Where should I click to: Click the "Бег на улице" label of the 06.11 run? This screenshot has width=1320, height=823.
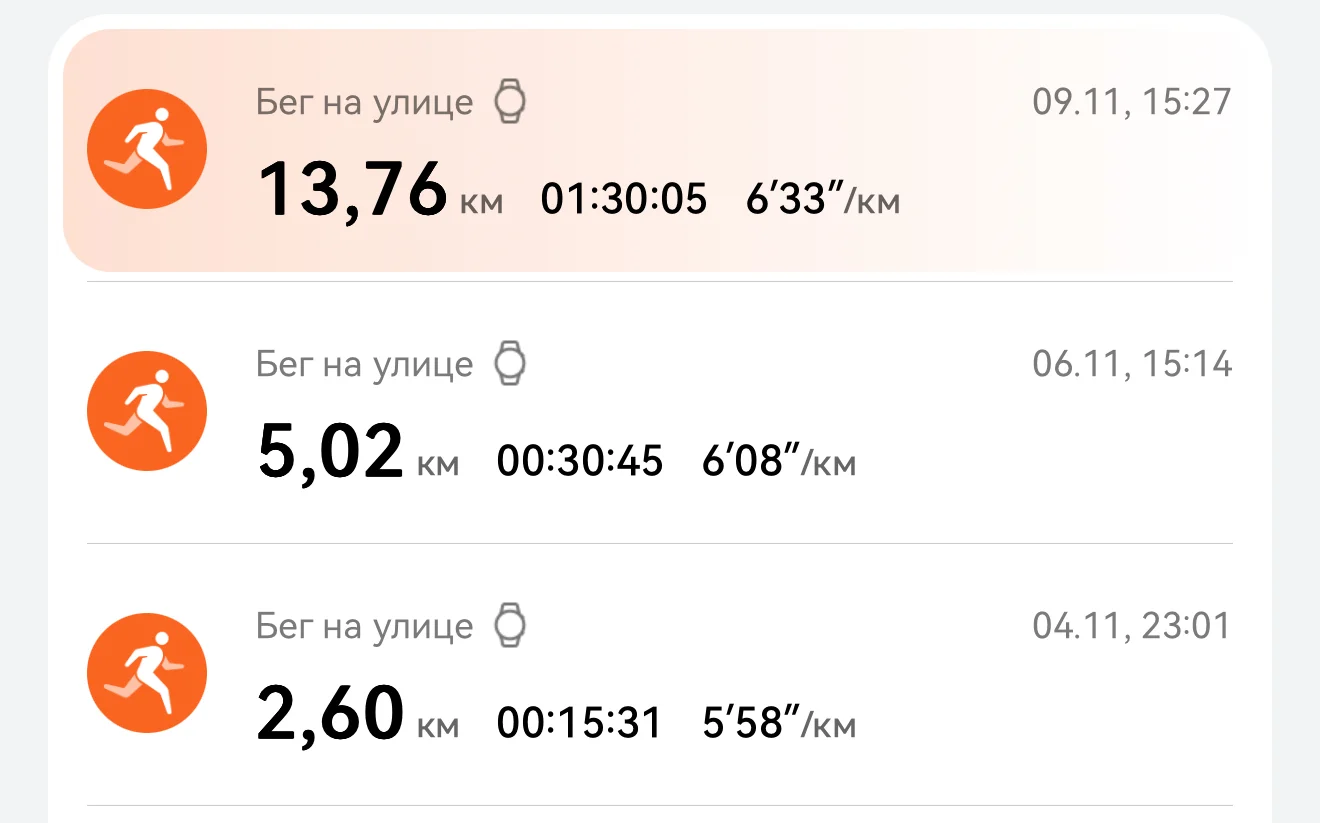[364, 364]
